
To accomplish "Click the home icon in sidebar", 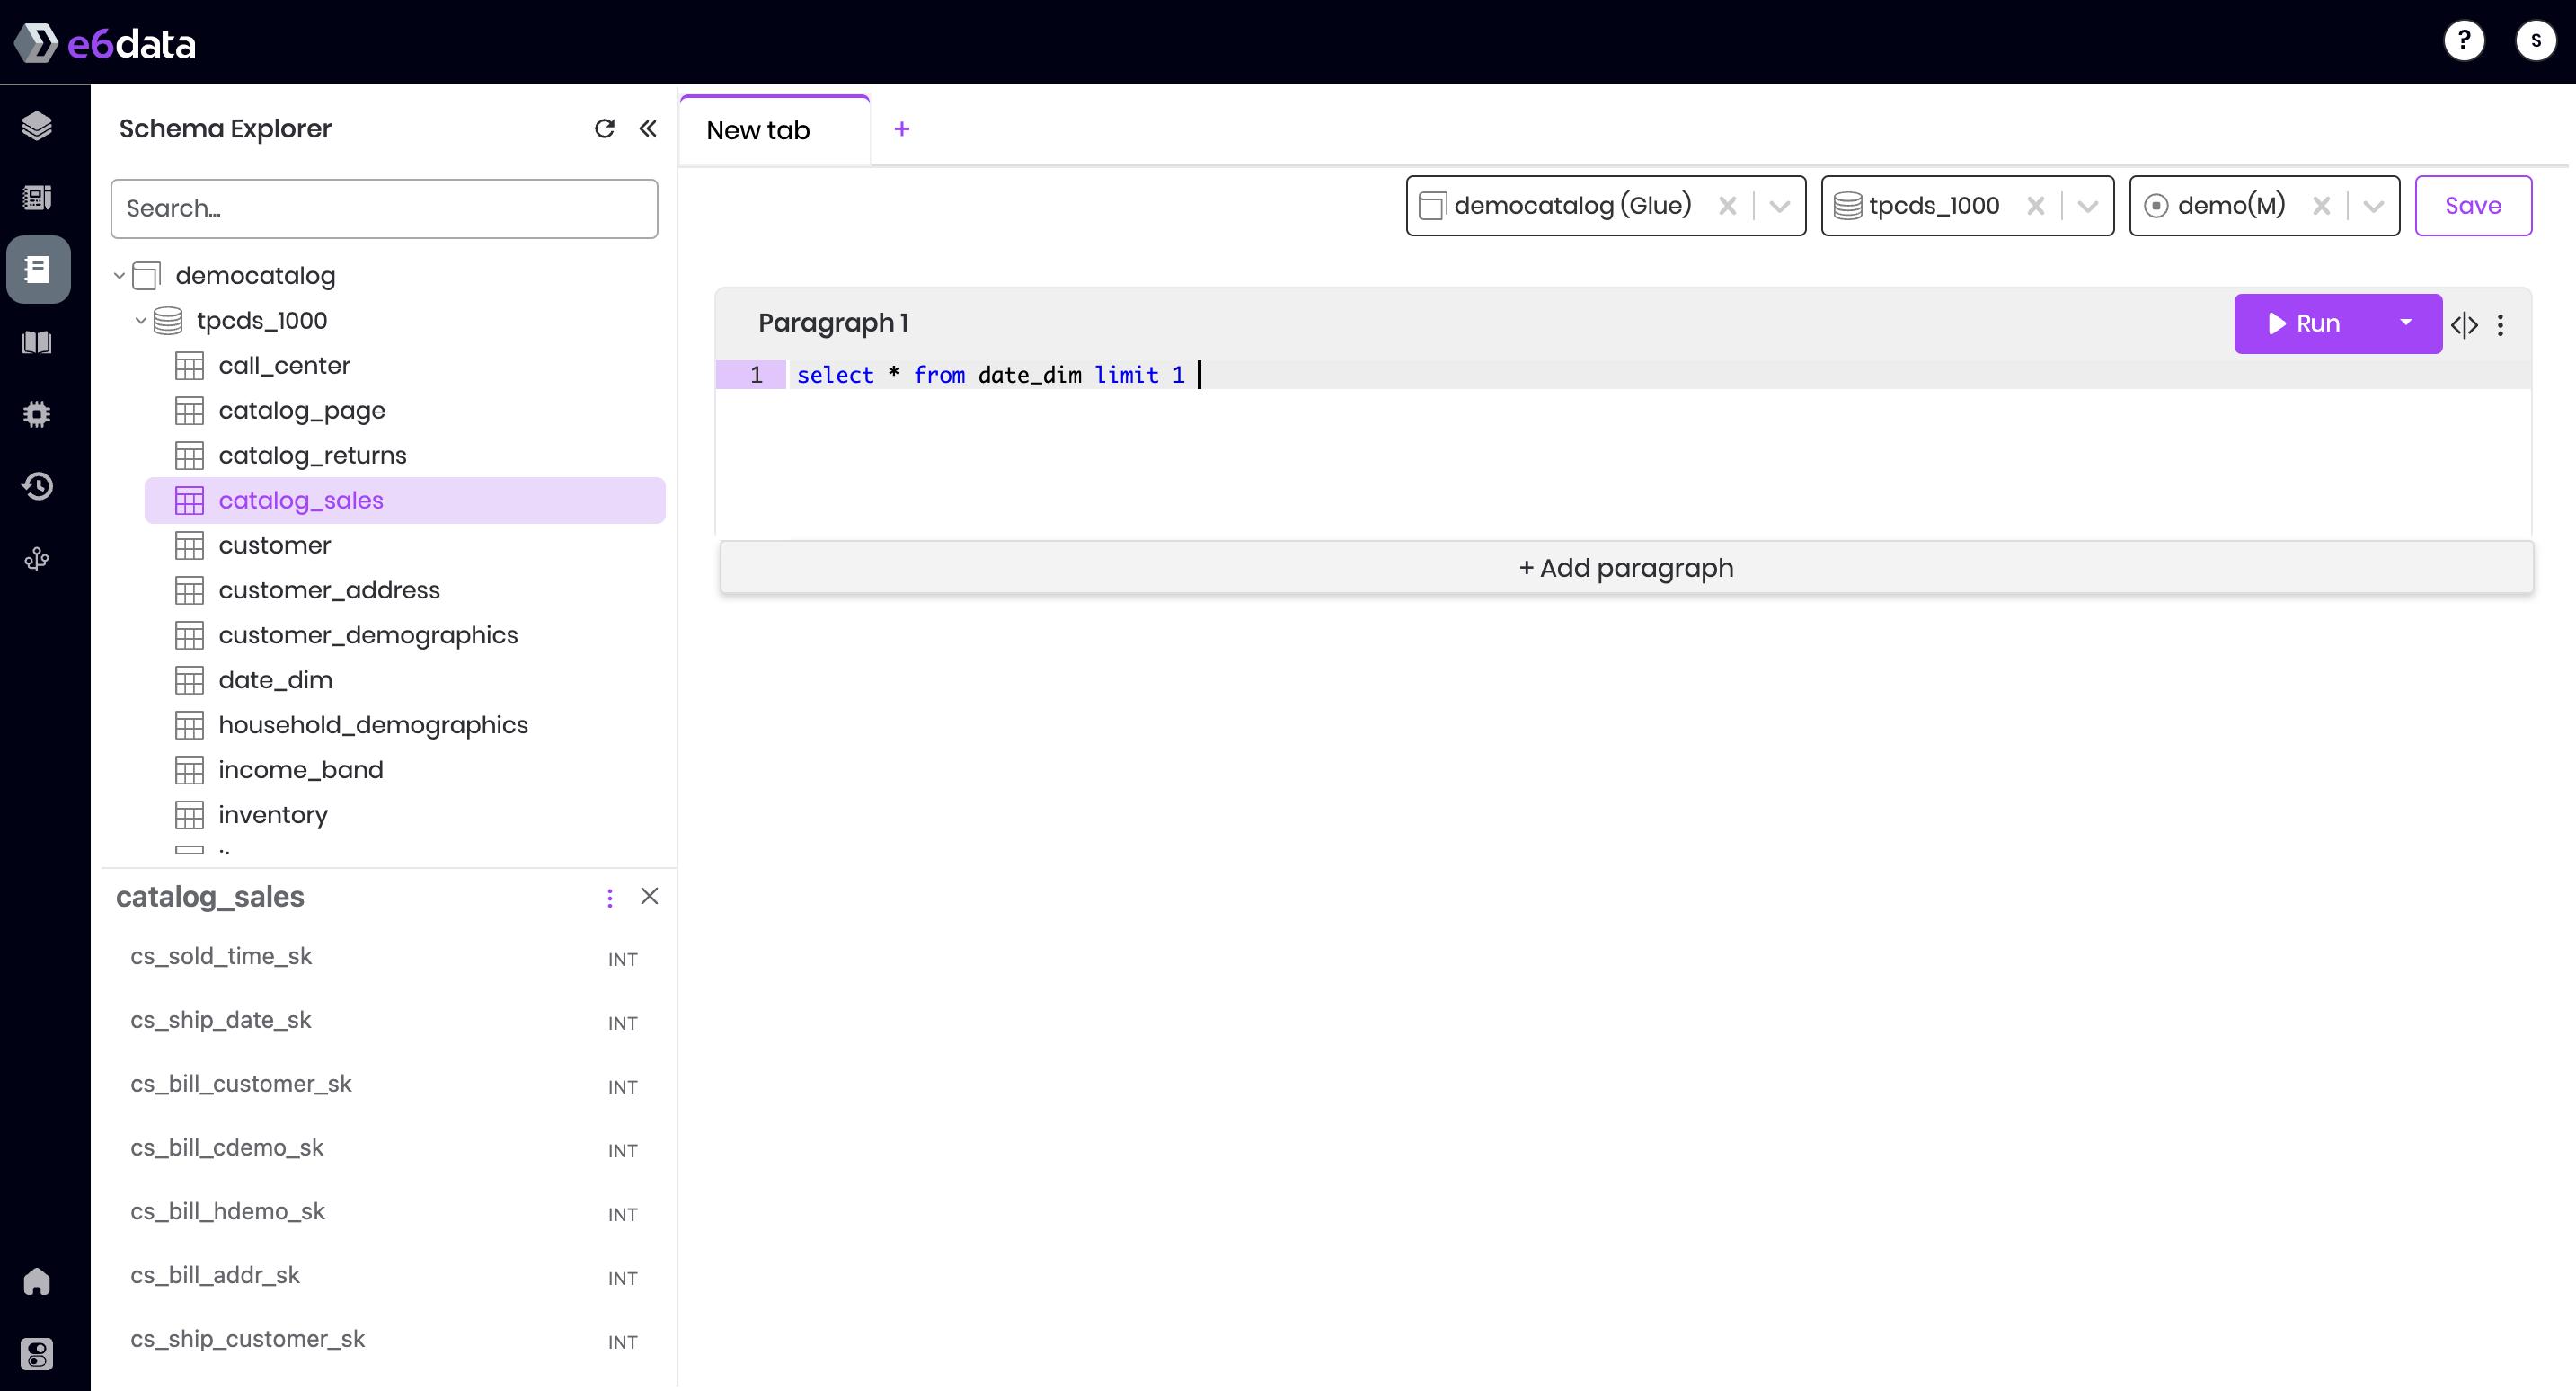I will pyautogui.click(x=37, y=1281).
